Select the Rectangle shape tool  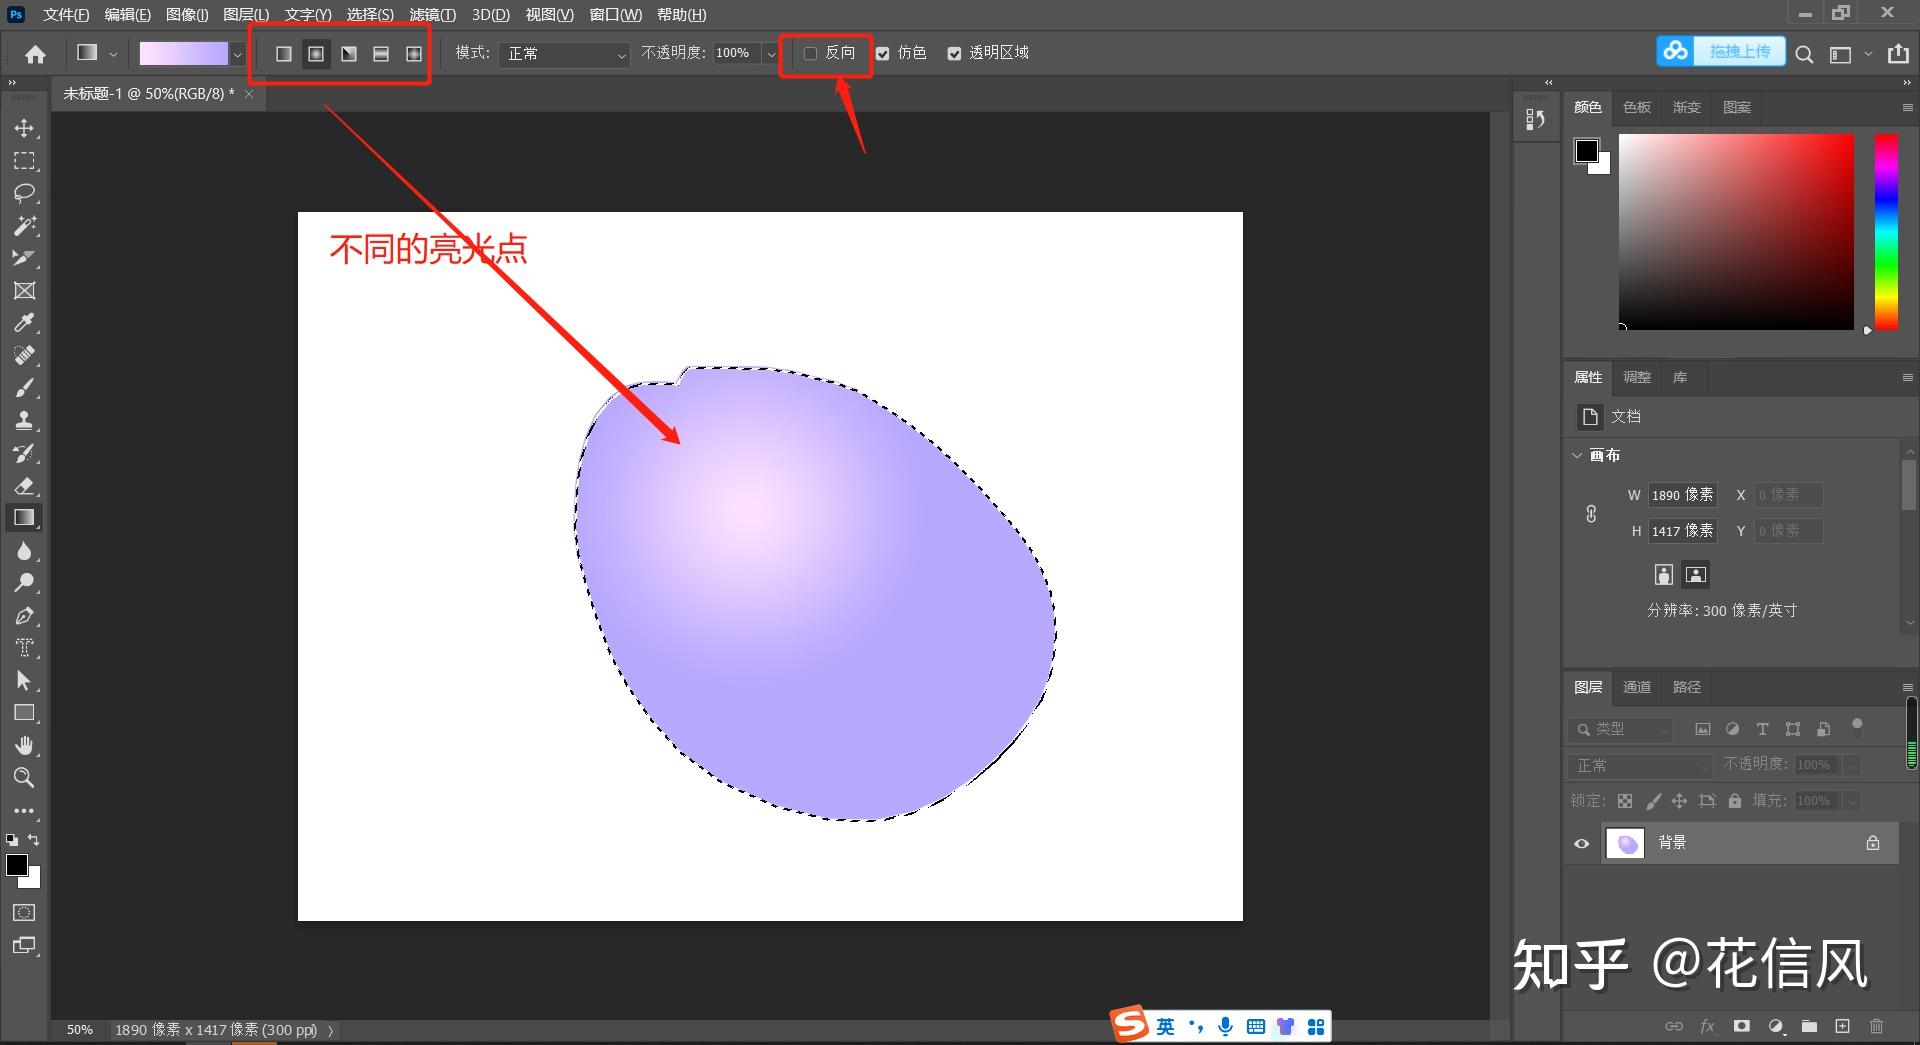point(24,713)
